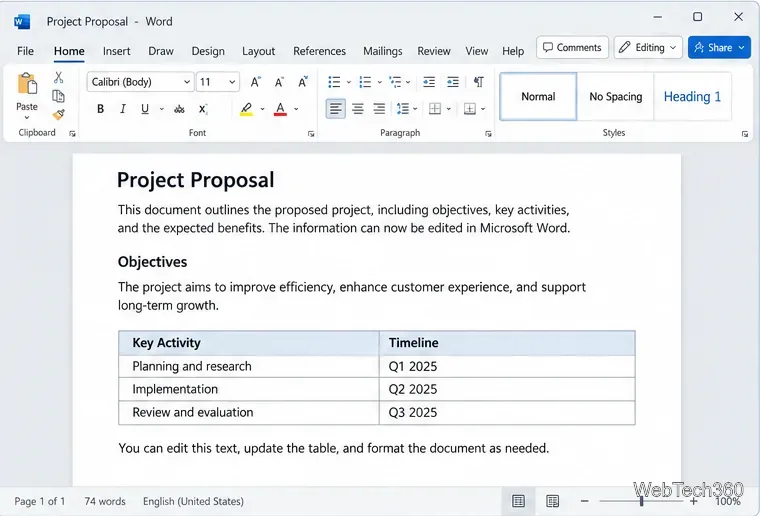This screenshot has width=760, height=516.
Task: Open the Font dialog launcher
Action: [x=311, y=134]
